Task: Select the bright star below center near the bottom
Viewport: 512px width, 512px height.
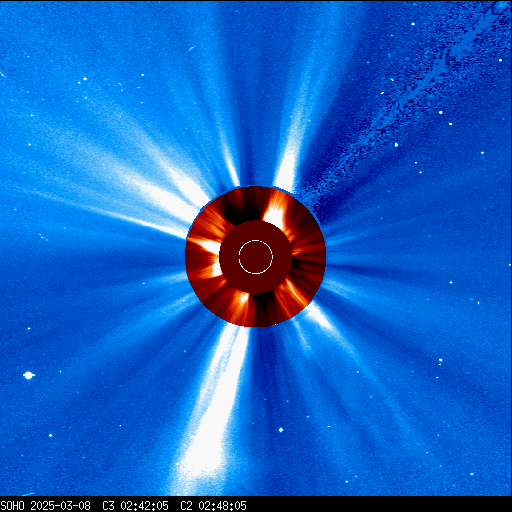Action: (281, 430)
